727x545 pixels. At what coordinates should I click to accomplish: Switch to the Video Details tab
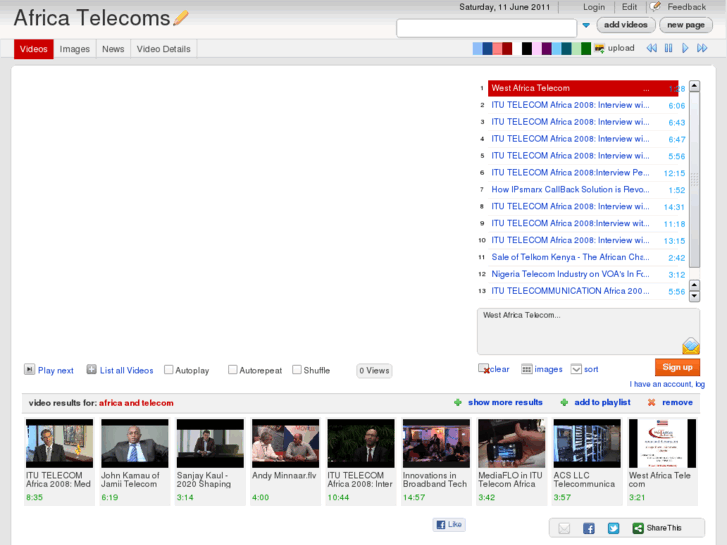(164, 49)
